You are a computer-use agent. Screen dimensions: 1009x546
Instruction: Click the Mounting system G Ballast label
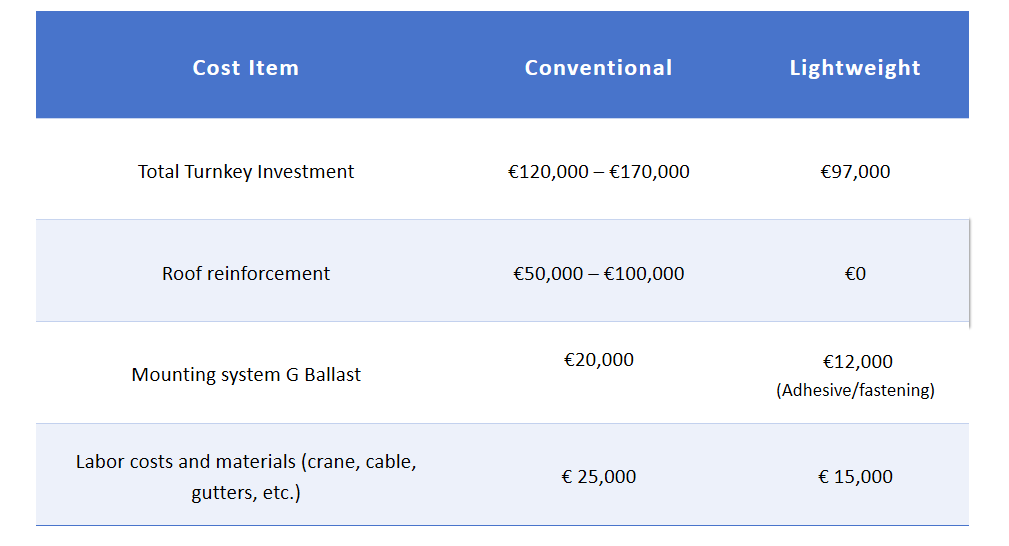pyautogui.click(x=246, y=374)
